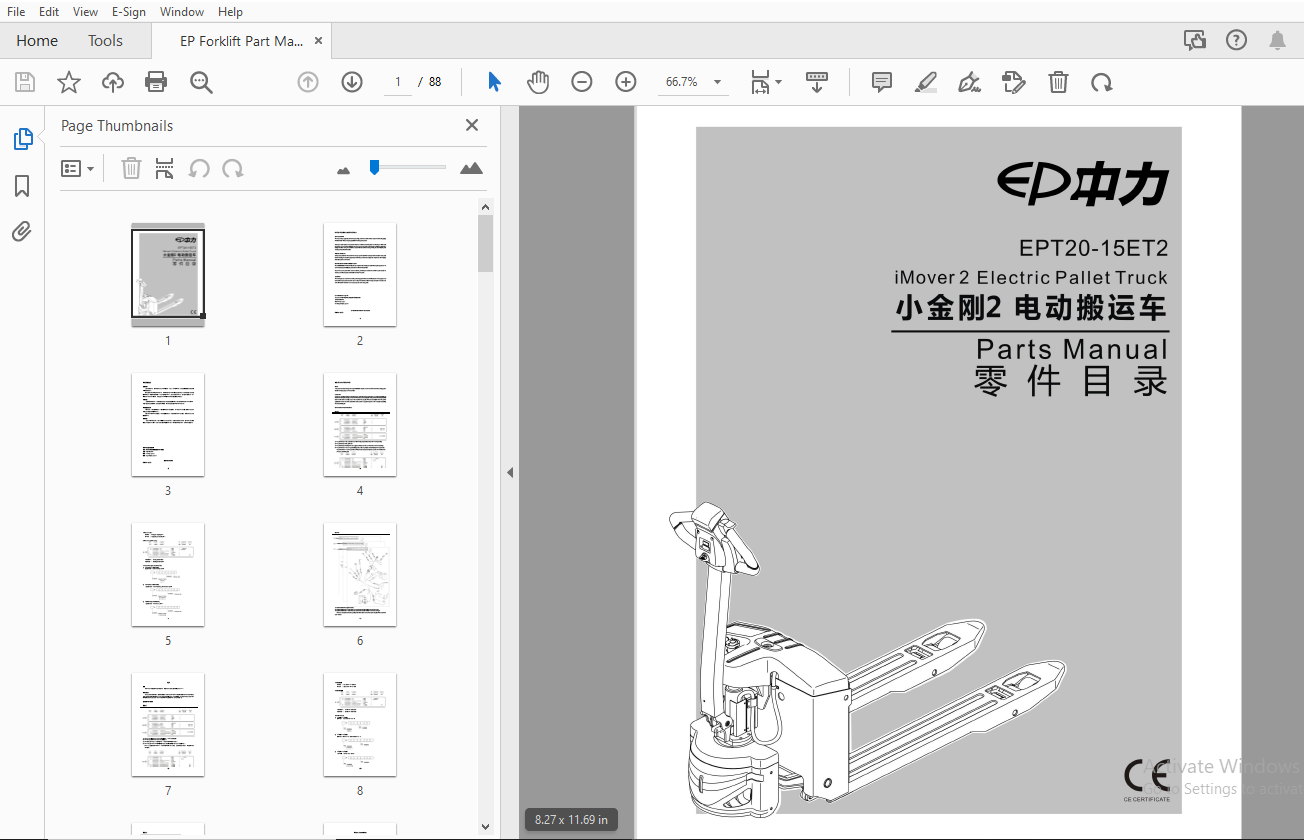Bookmark file with star icon
The image size is (1304, 840).
point(69,82)
